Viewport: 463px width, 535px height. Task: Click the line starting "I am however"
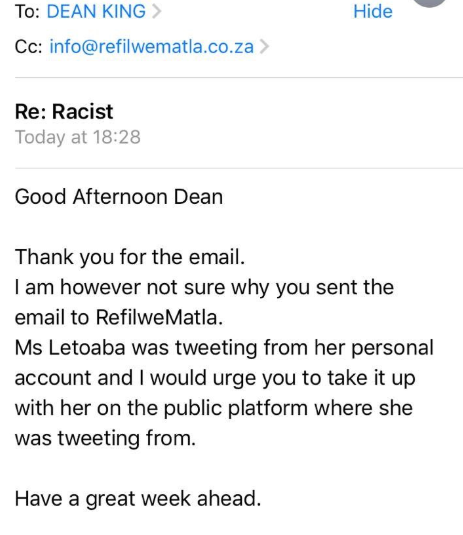[204, 287]
